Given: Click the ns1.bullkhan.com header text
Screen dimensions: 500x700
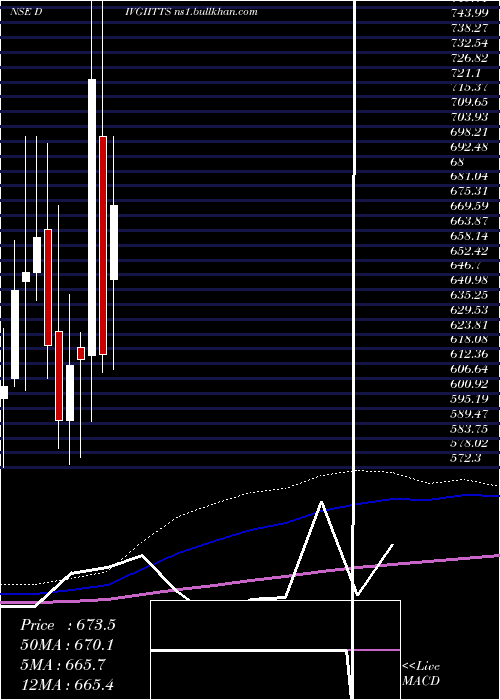Looking at the screenshot, I should click(x=214, y=12).
